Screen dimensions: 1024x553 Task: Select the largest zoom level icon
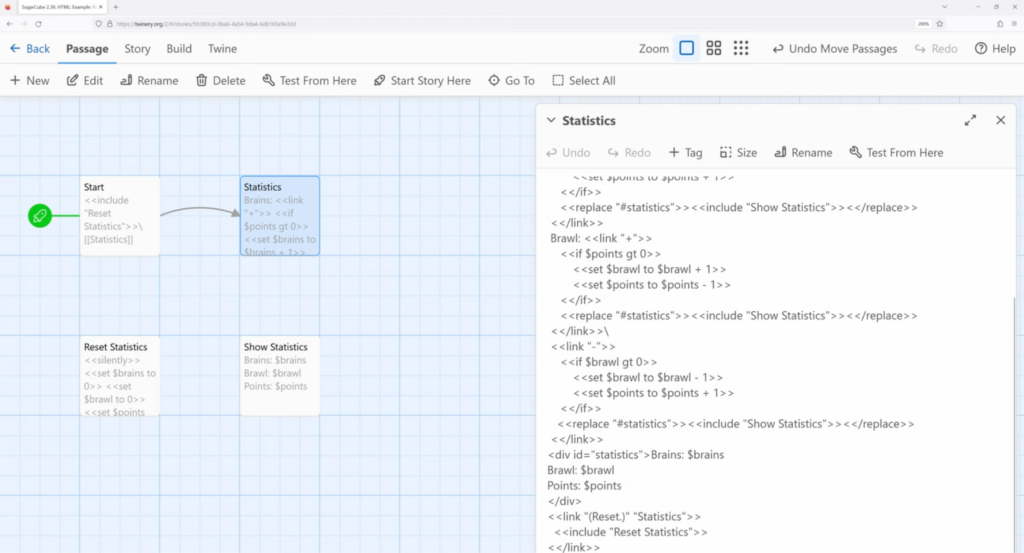pos(686,48)
